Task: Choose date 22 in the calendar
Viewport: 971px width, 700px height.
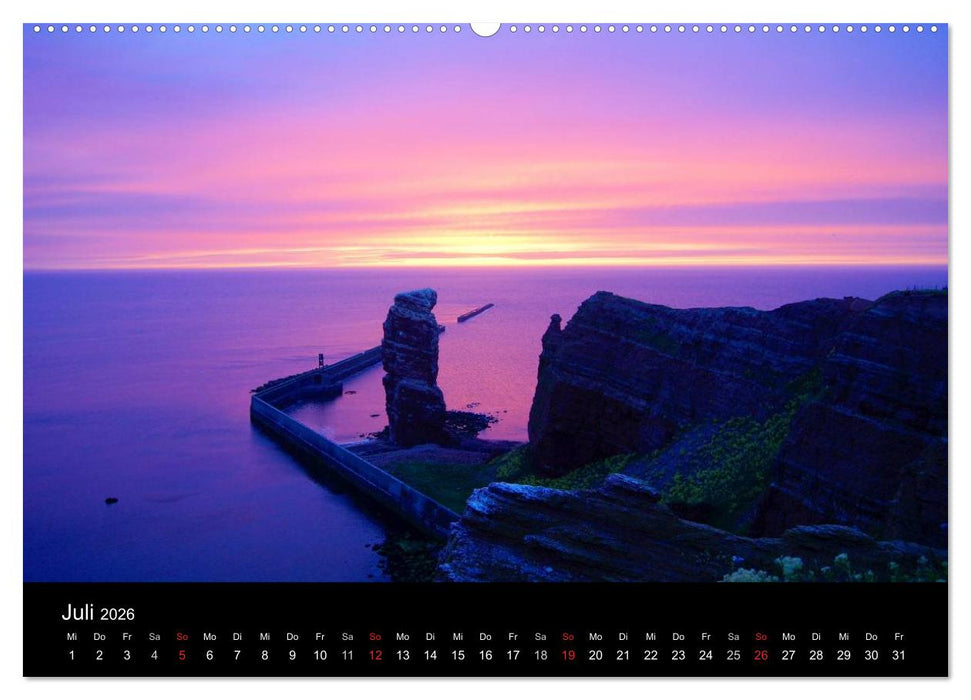Action: click(650, 655)
